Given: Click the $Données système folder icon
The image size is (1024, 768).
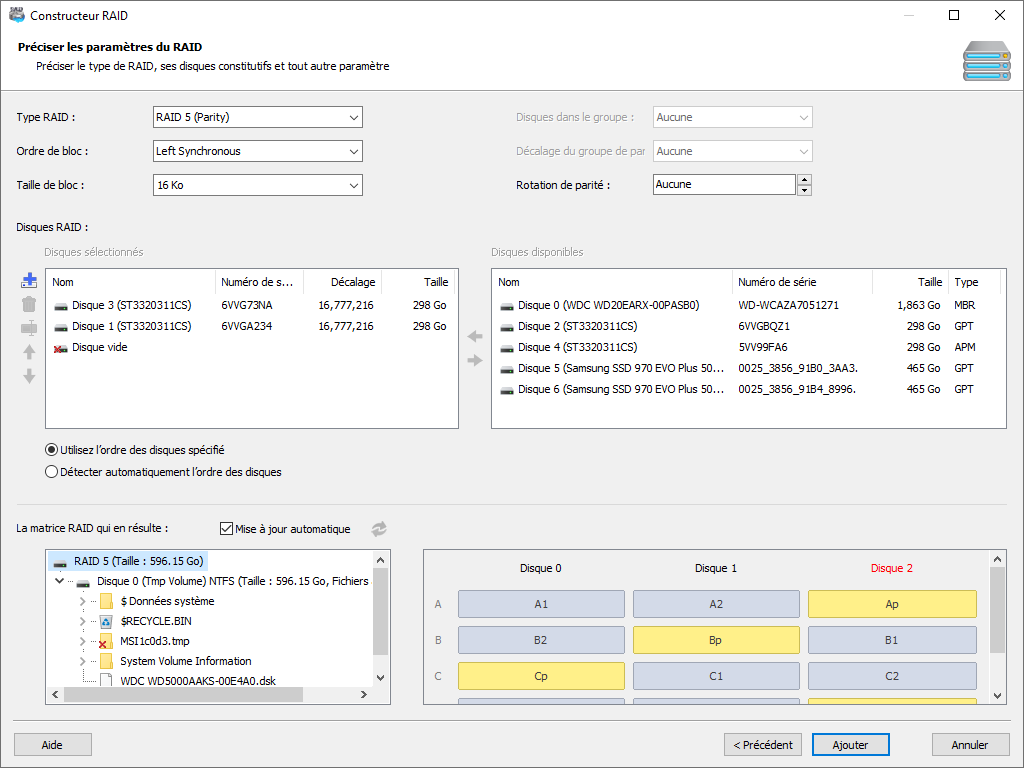Looking at the screenshot, I should click(106, 601).
